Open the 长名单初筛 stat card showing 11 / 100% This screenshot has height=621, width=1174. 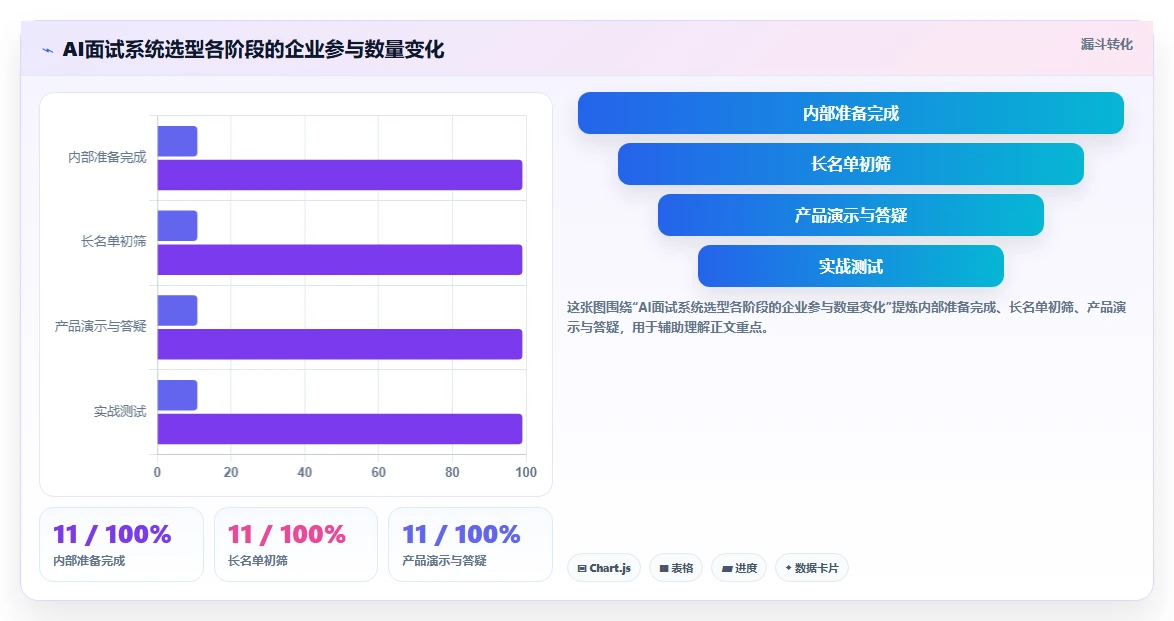(296, 545)
